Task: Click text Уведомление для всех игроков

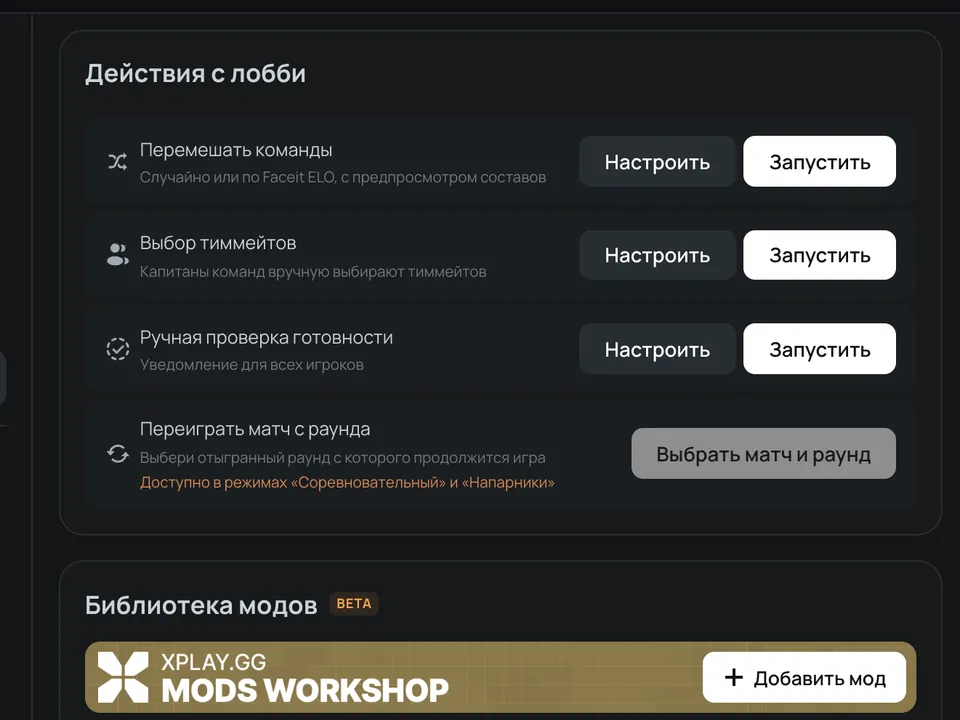Action: click(x=252, y=365)
